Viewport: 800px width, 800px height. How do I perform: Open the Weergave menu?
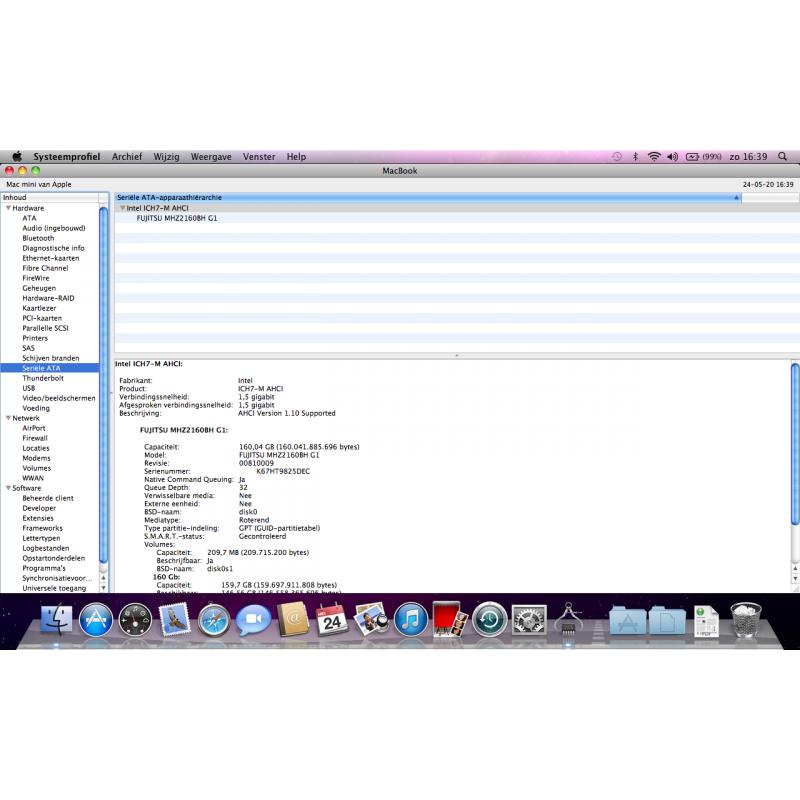[211, 157]
